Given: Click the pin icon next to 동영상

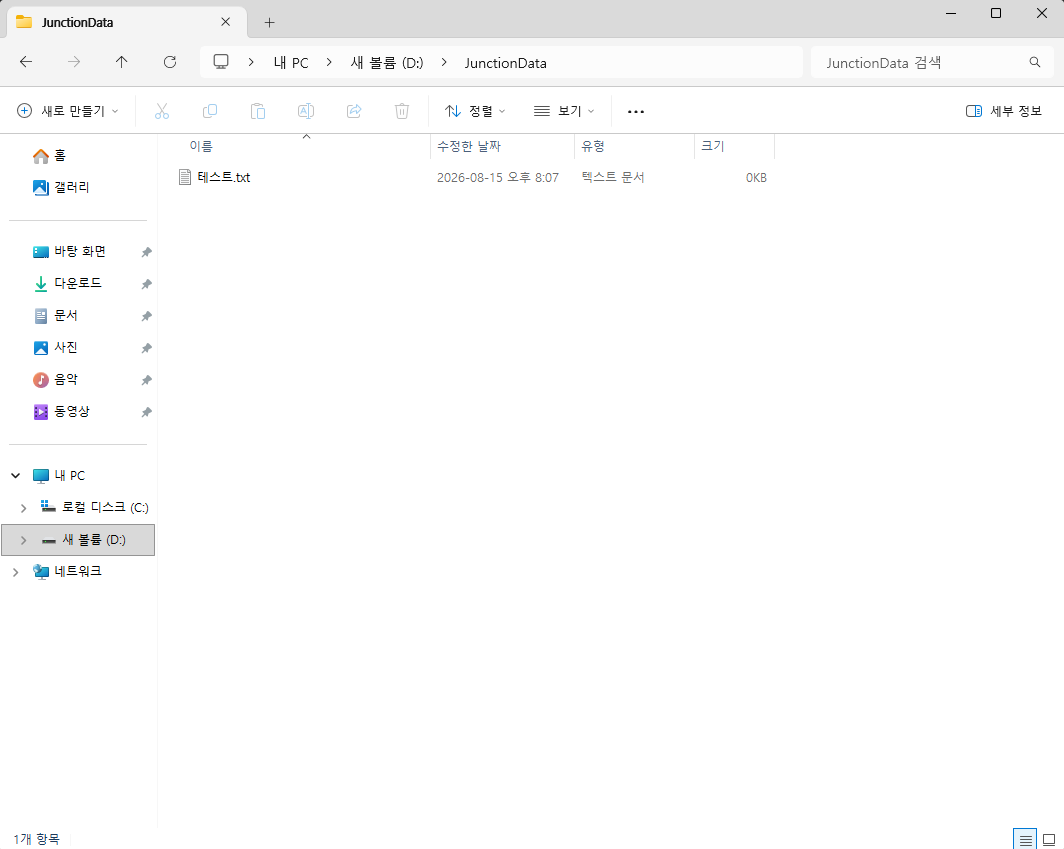Looking at the screenshot, I should [146, 412].
